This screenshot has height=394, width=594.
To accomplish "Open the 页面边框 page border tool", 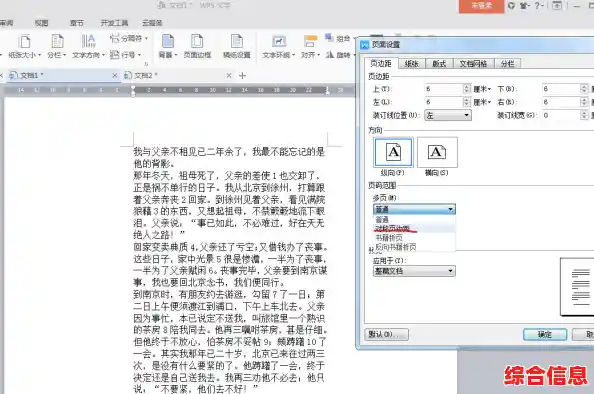I will (197, 46).
